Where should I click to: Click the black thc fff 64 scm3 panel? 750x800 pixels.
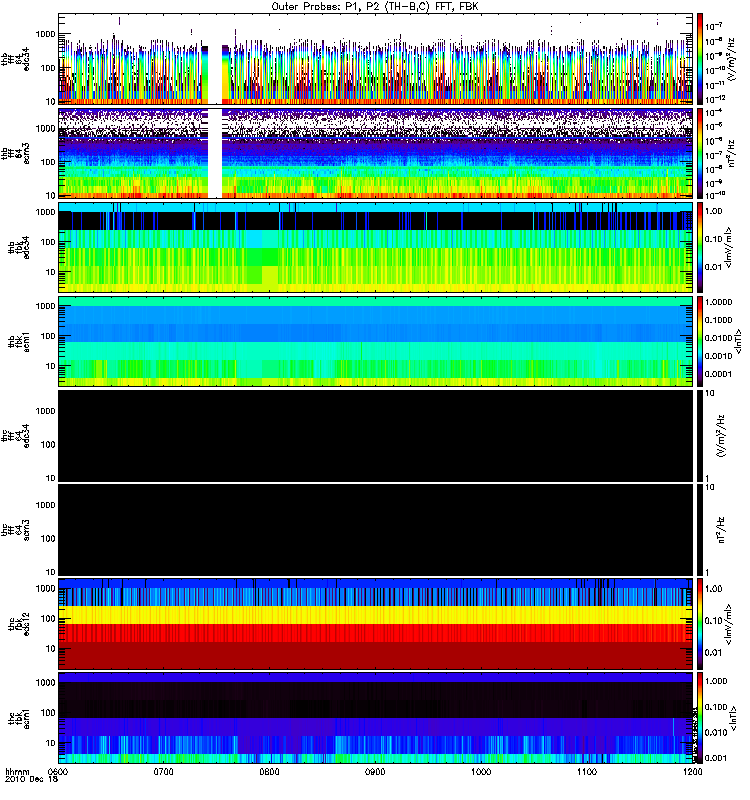point(376,530)
